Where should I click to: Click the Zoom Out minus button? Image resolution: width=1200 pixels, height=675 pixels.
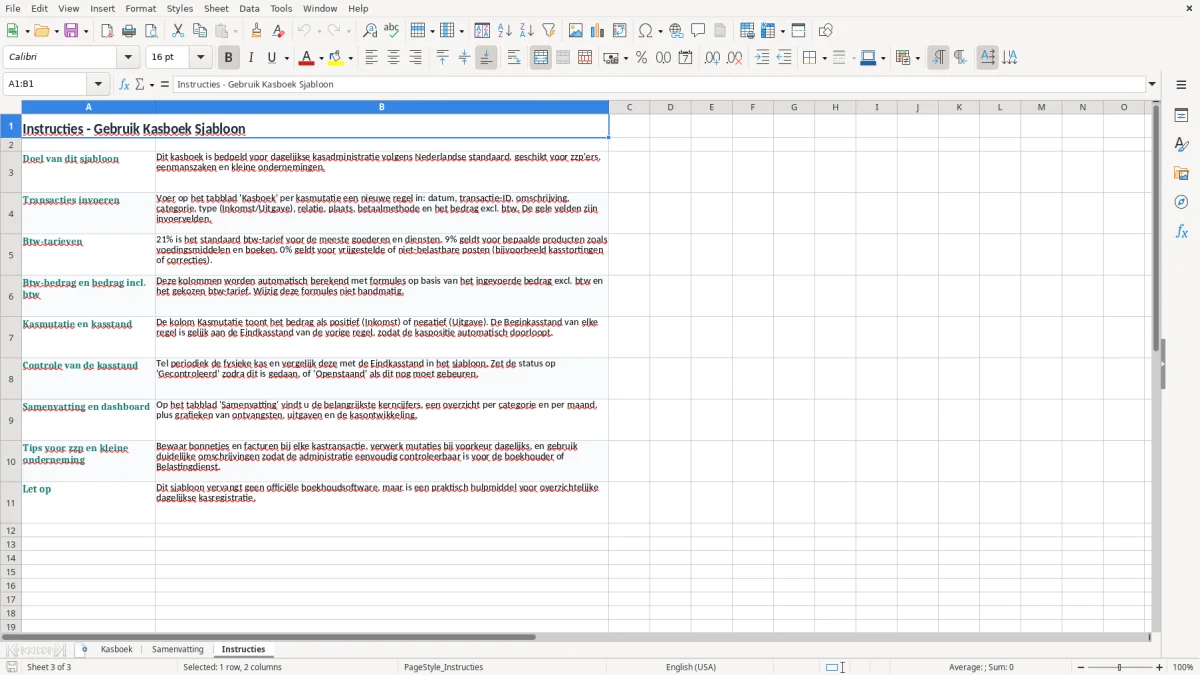click(1081, 667)
